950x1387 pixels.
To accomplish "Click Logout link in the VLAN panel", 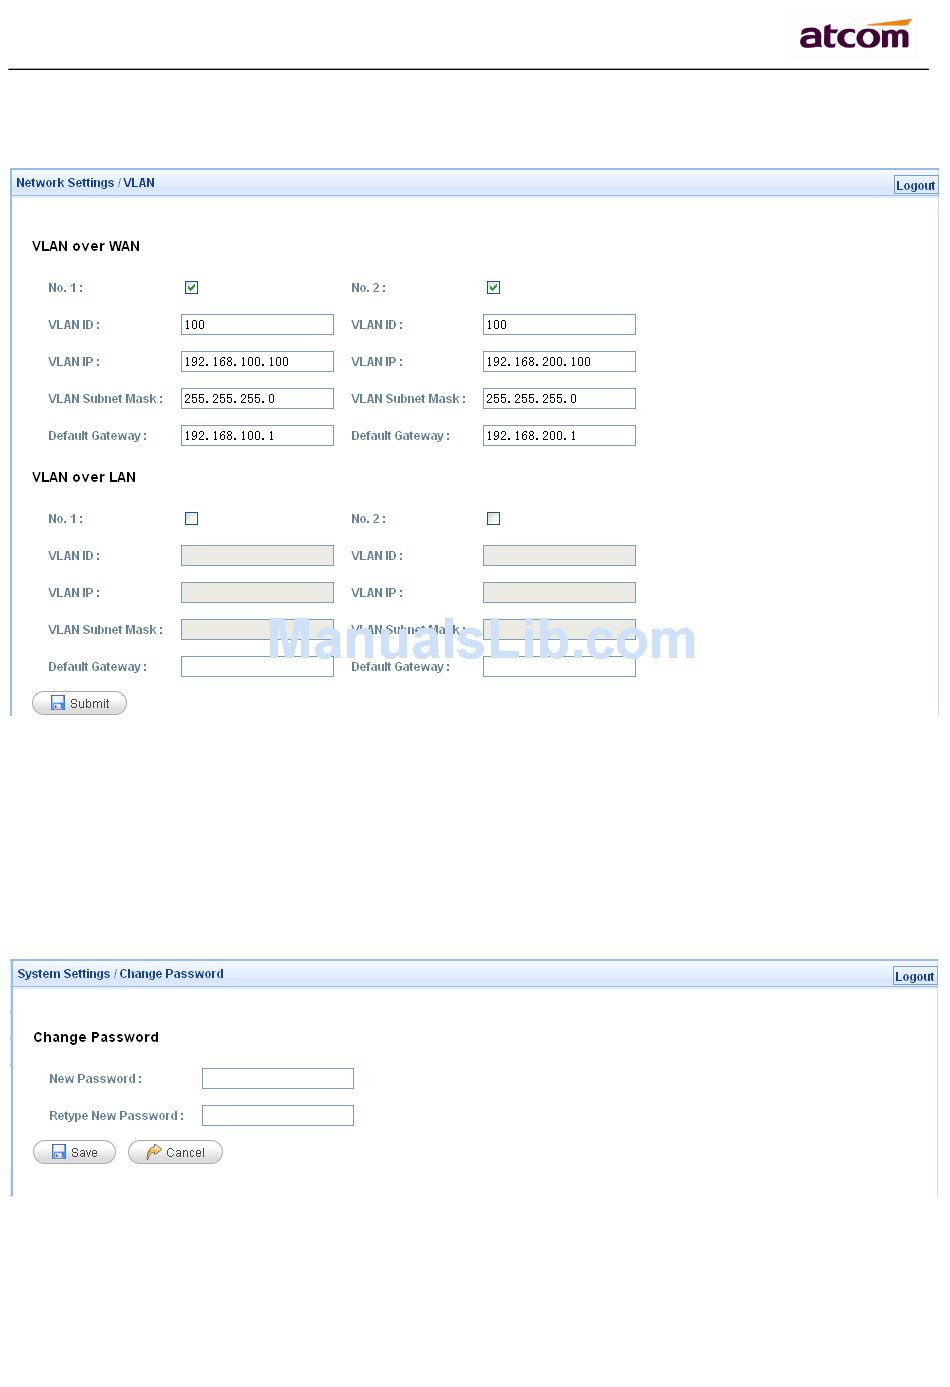I will [x=915, y=185].
